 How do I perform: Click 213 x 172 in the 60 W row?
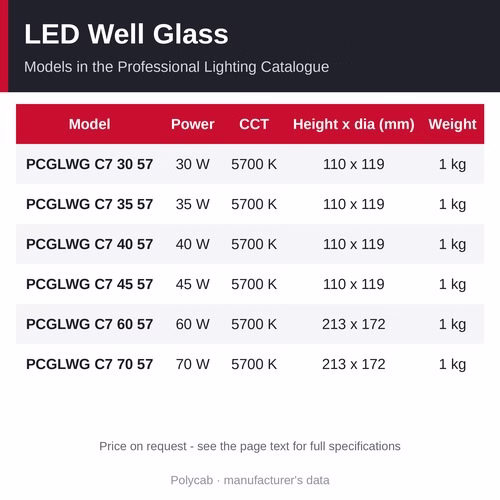[x=354, y=324]
